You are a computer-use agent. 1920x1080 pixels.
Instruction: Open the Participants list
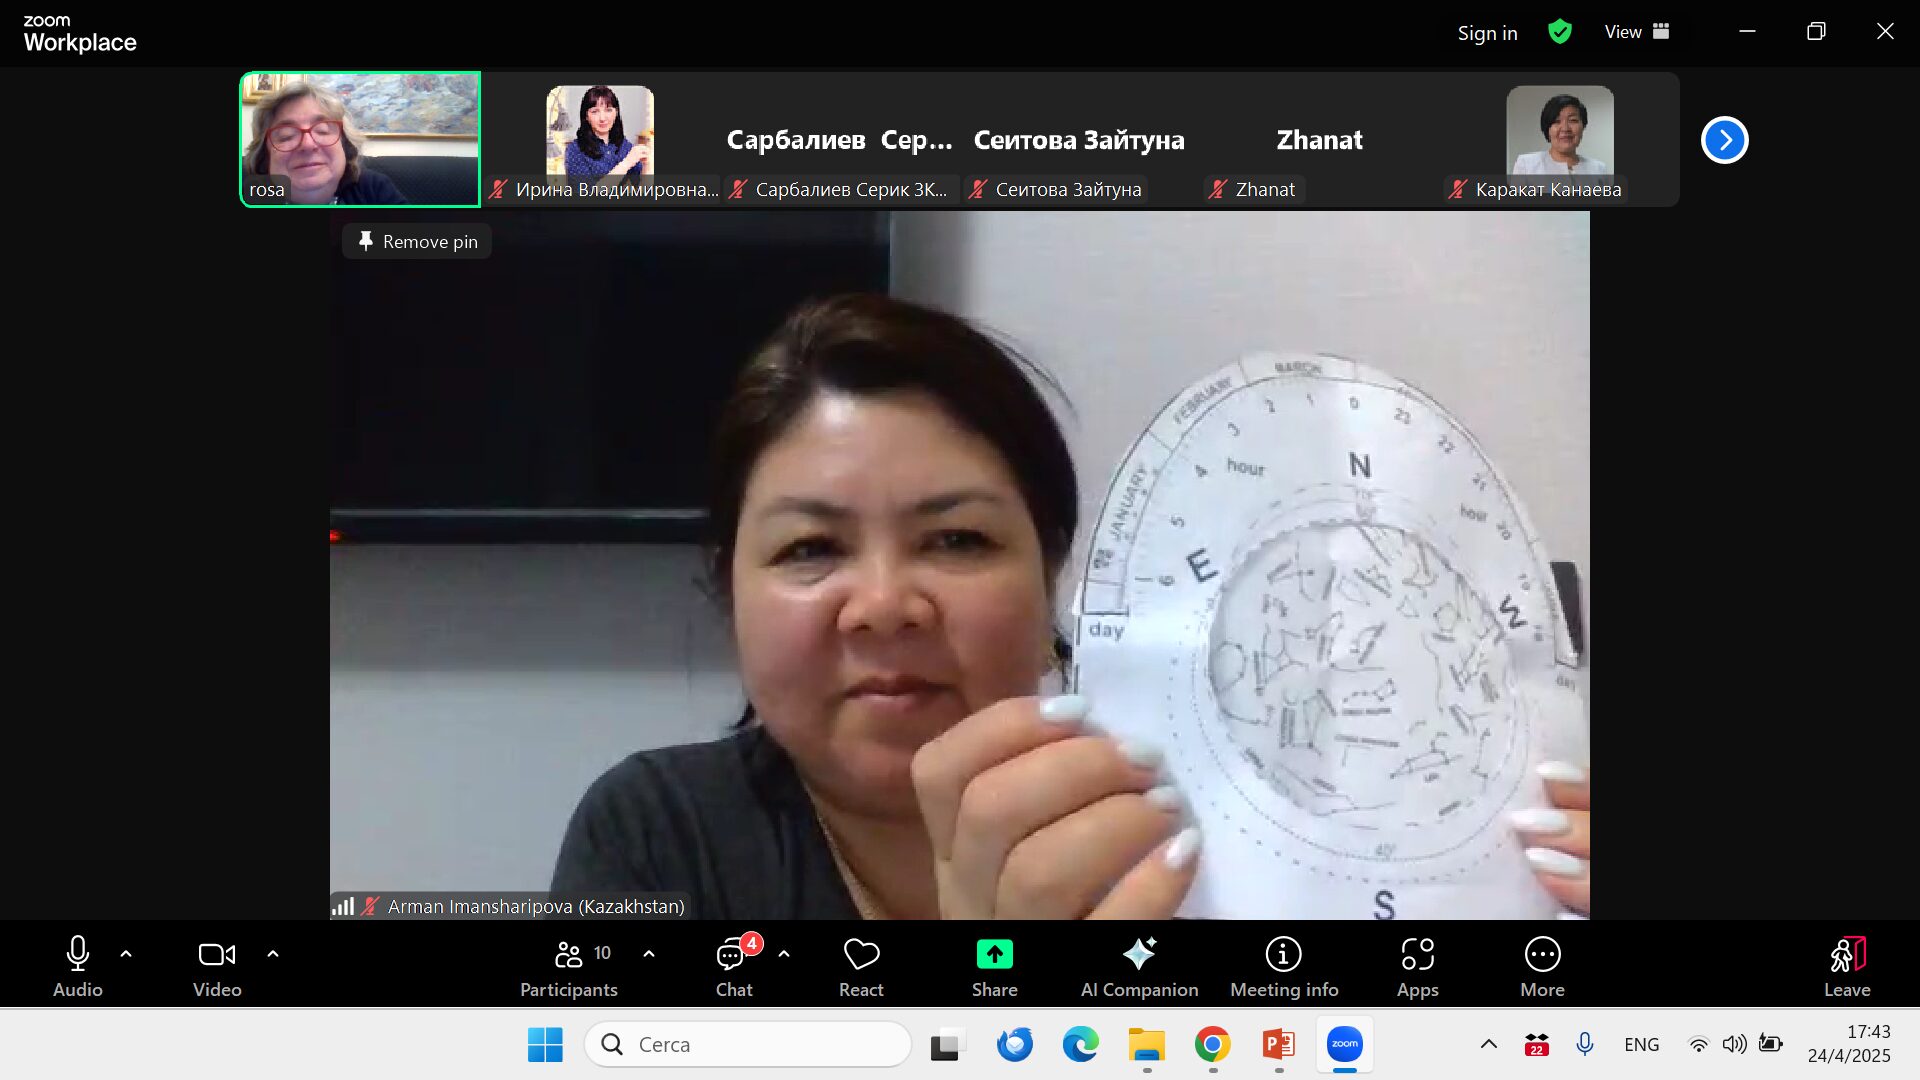point(569,966)
